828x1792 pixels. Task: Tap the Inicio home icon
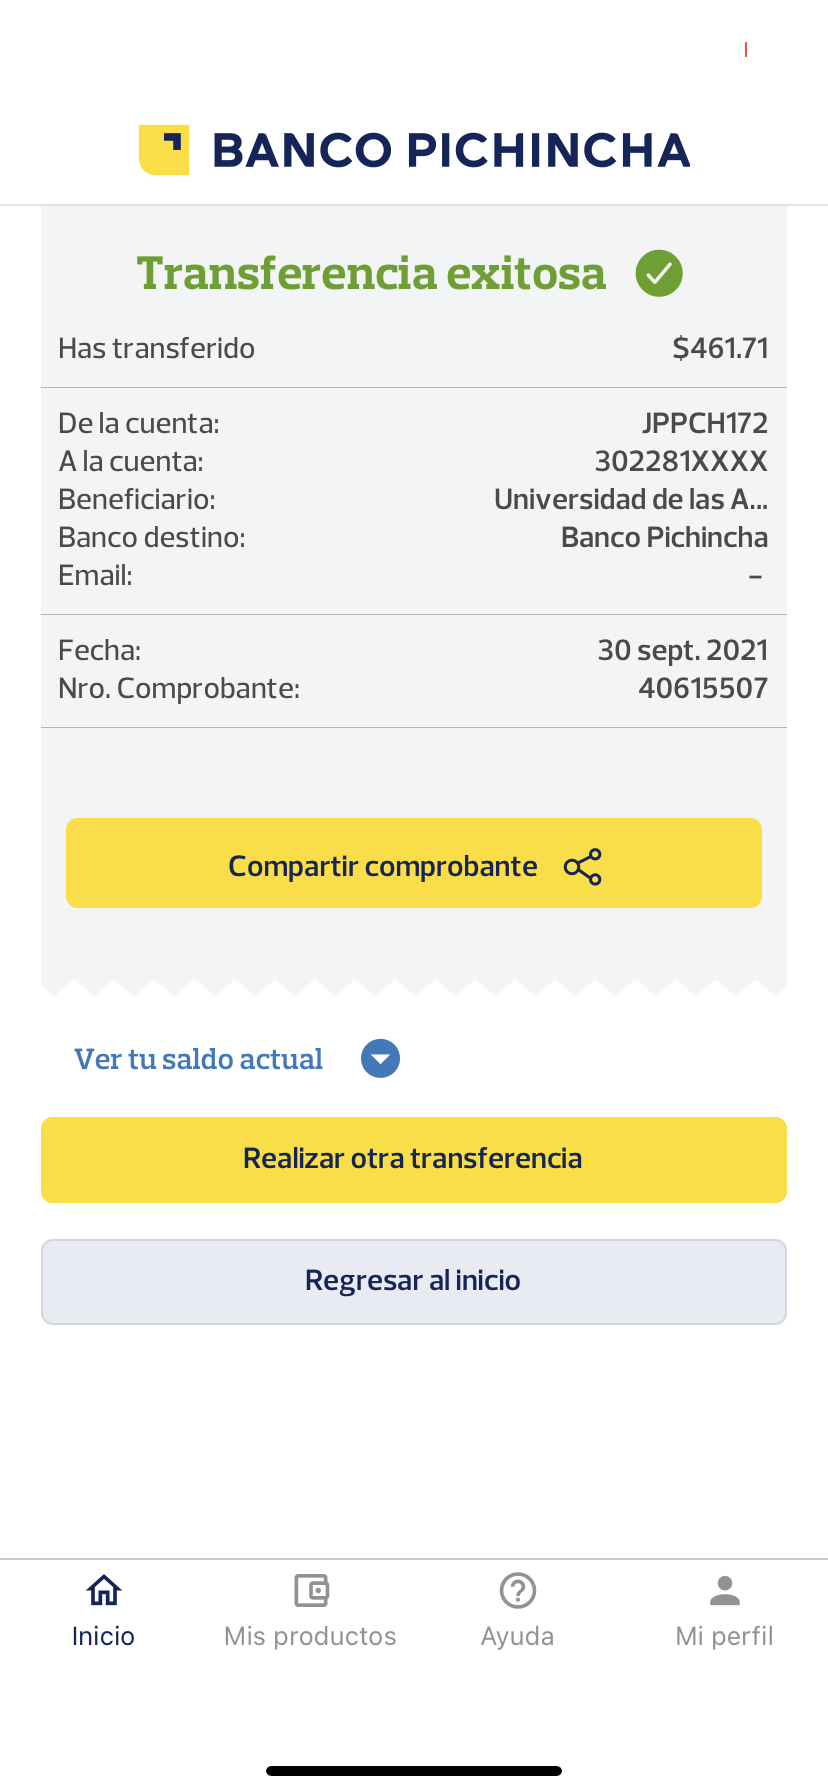click(104, 1589)
